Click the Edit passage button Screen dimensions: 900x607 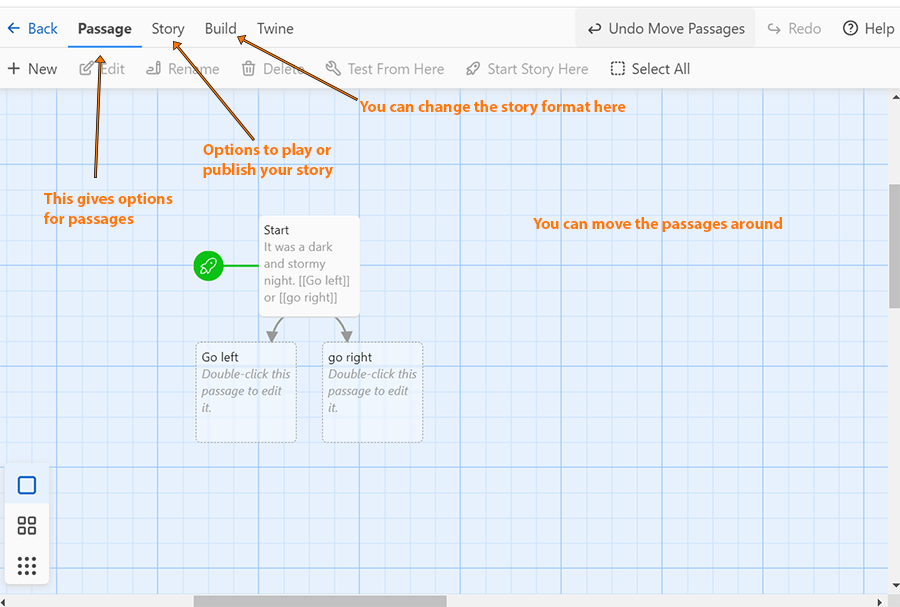point(103,69)
